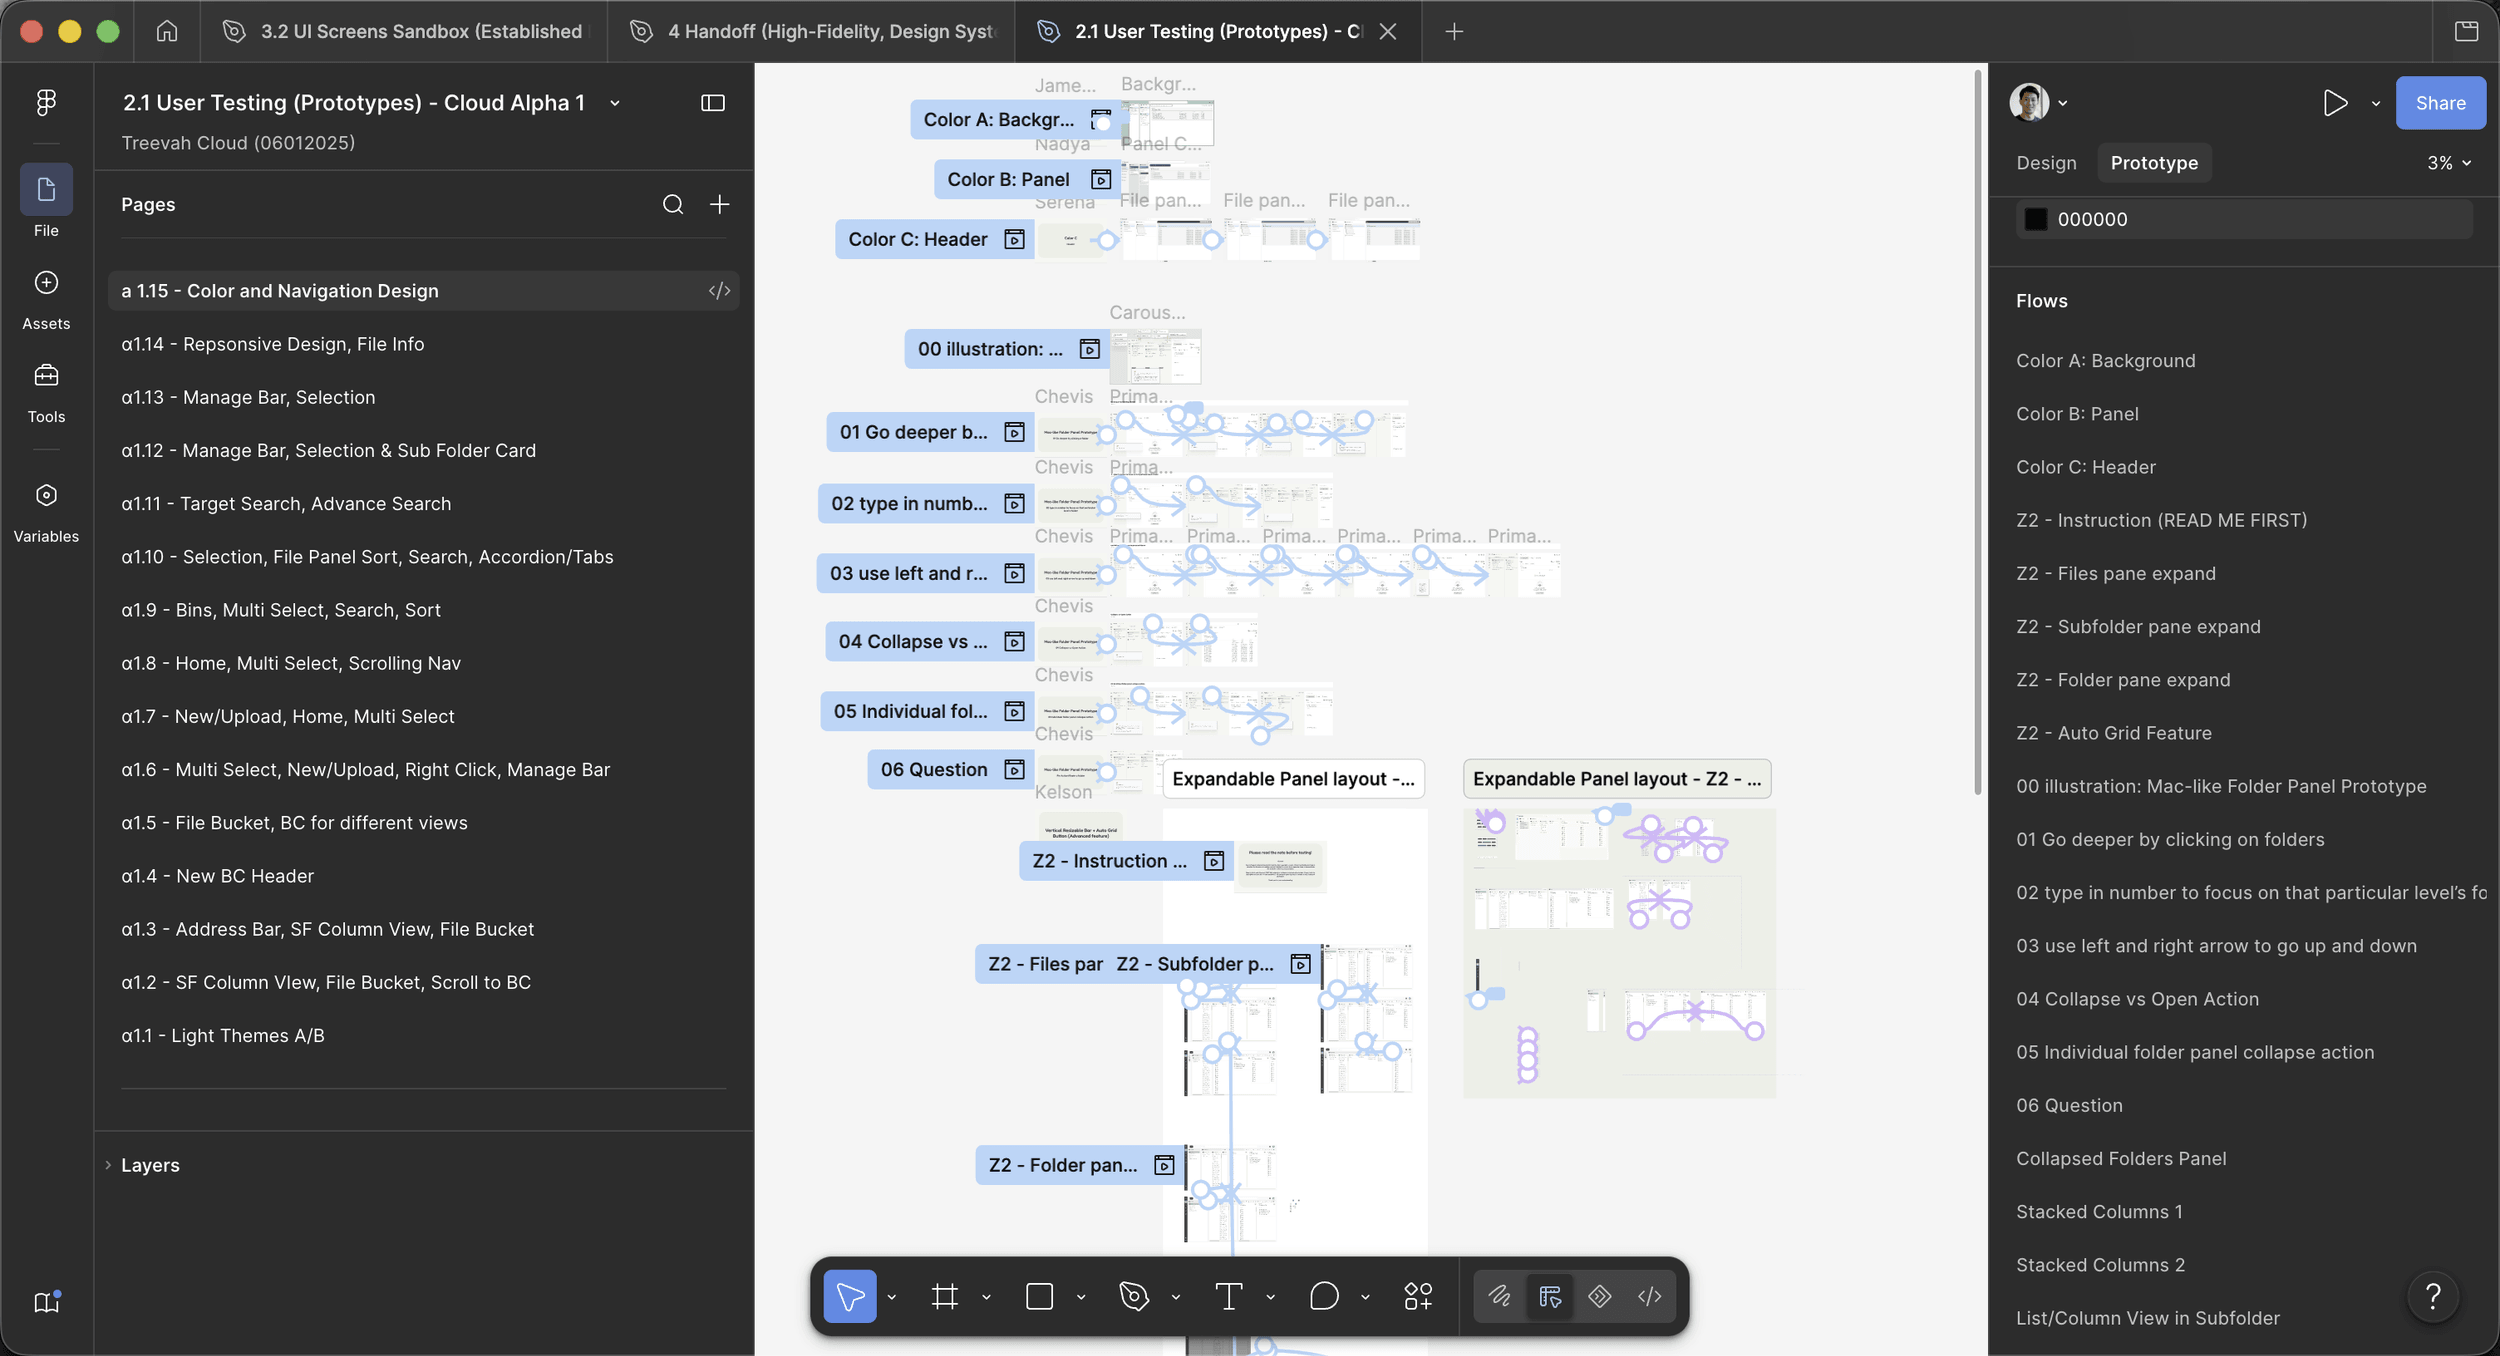This screenshot has width=2500, height=1356.
Task: Select Expandable Panel layout - Z2 section label
Action: click(x=1616, y=779)
